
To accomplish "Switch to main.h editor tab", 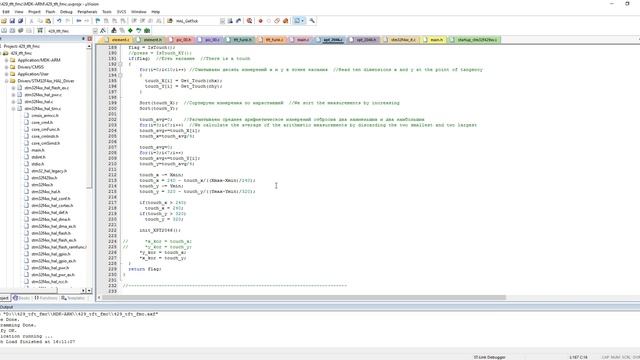I will tap(433, 40).
